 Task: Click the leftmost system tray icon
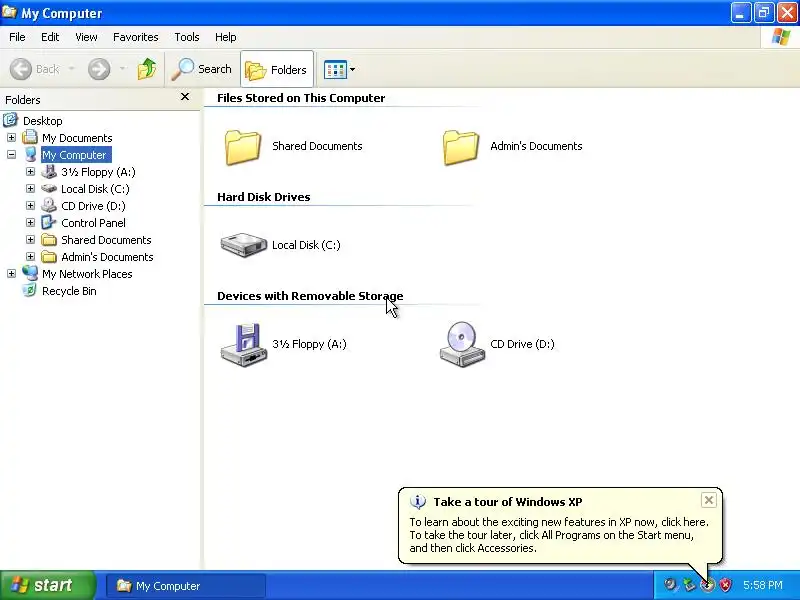point(670,585)
